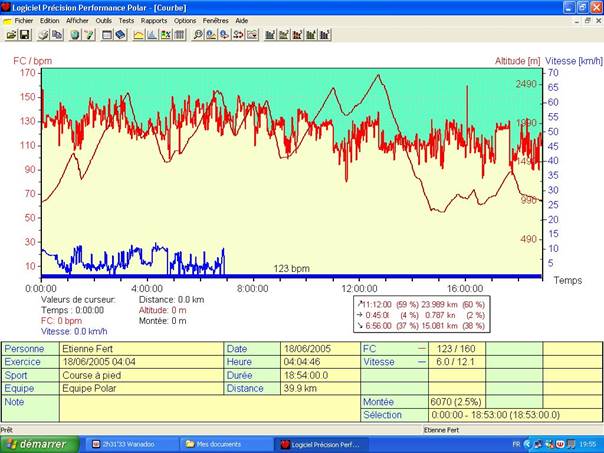This screenshot has height=453, width=604.
Task: Click the blue book diary icon
Action: coord(120,35)
